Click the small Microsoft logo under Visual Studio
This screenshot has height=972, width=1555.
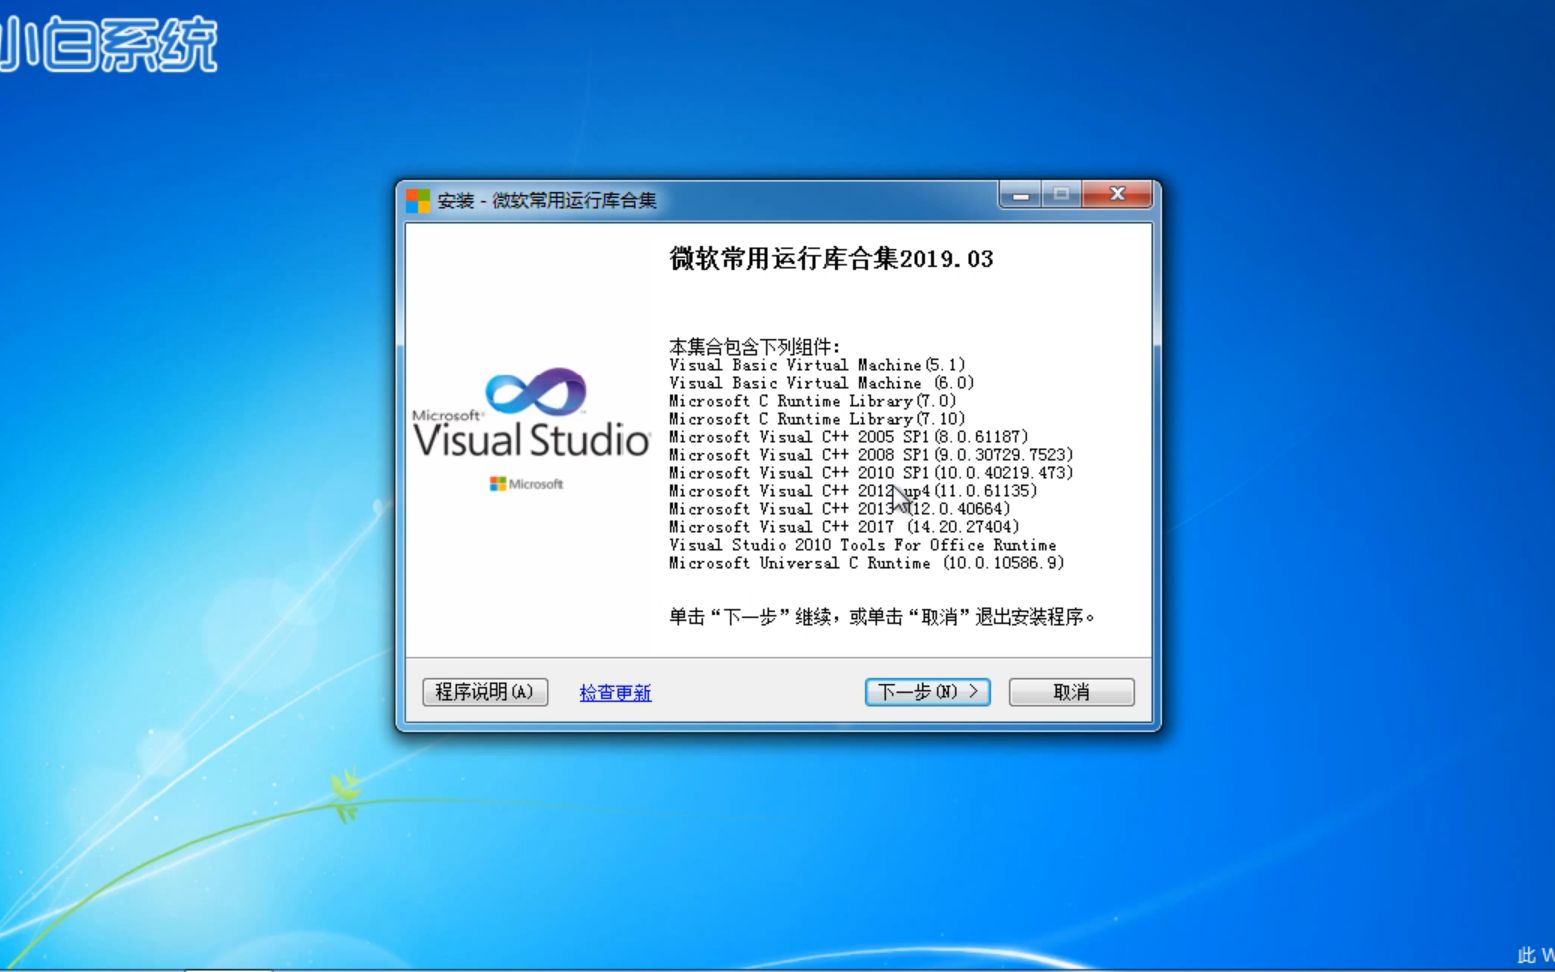[526, 484]
